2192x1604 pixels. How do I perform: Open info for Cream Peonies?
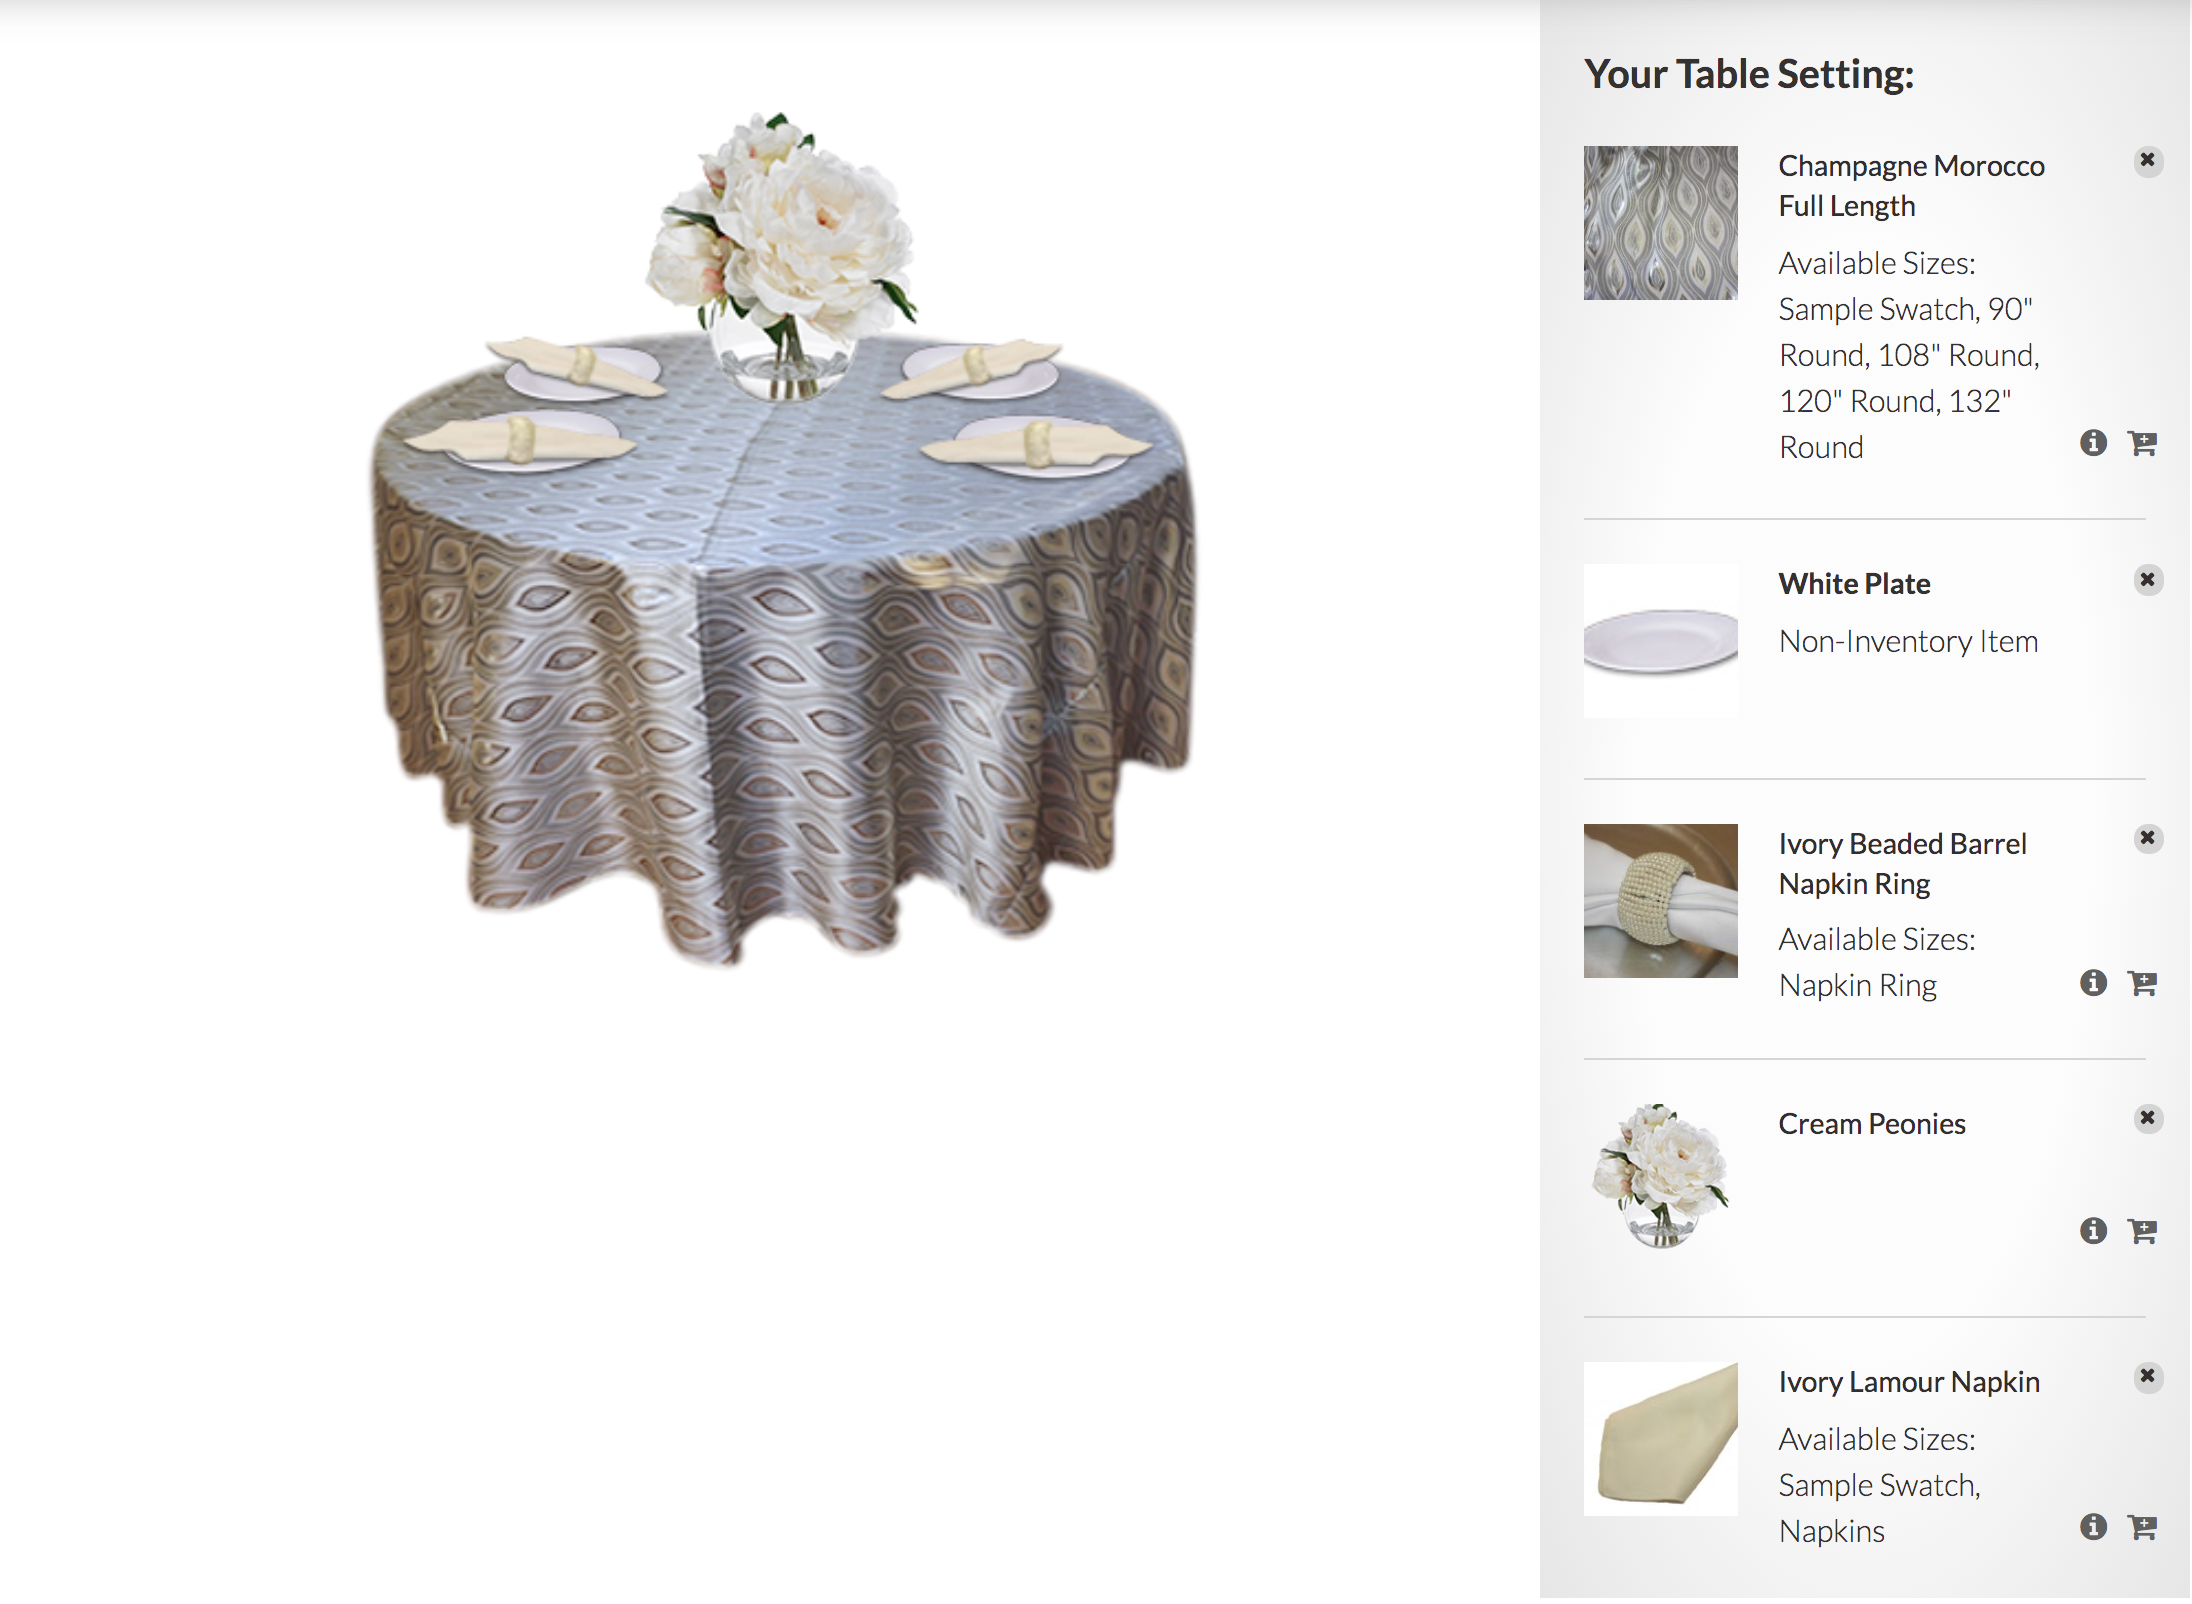pos(2093,1231)
